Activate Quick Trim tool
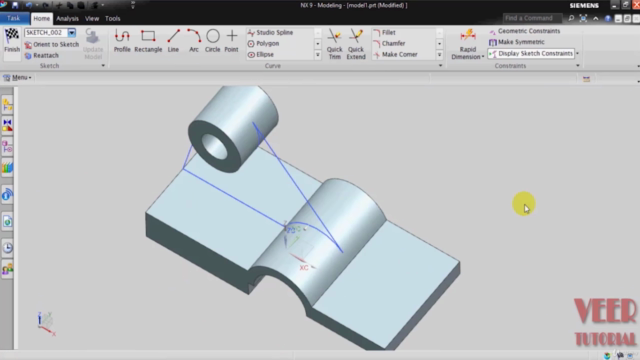640x360 pixels. (334, 44)
